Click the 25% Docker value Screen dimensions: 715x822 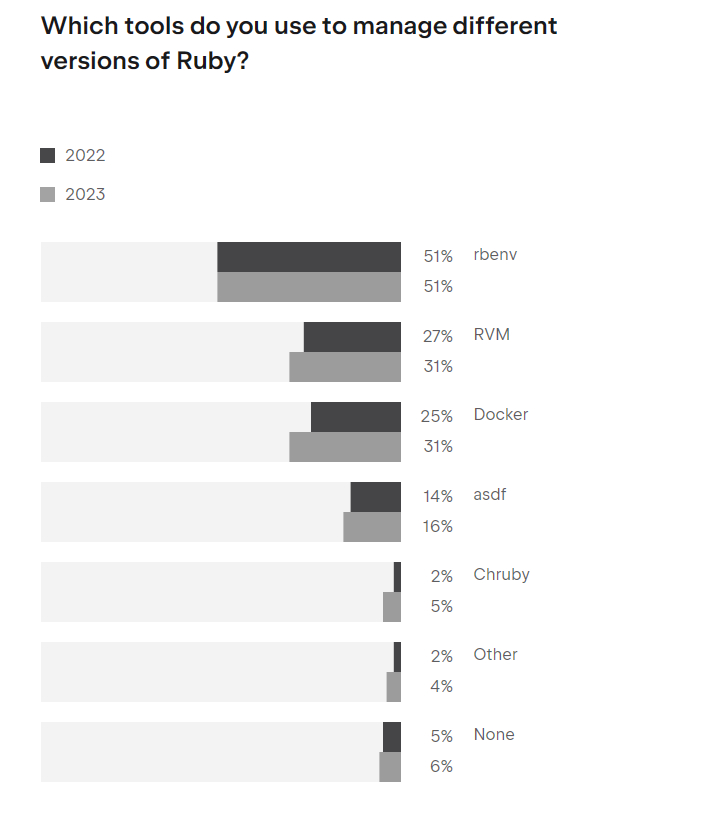tap(437, 416)
